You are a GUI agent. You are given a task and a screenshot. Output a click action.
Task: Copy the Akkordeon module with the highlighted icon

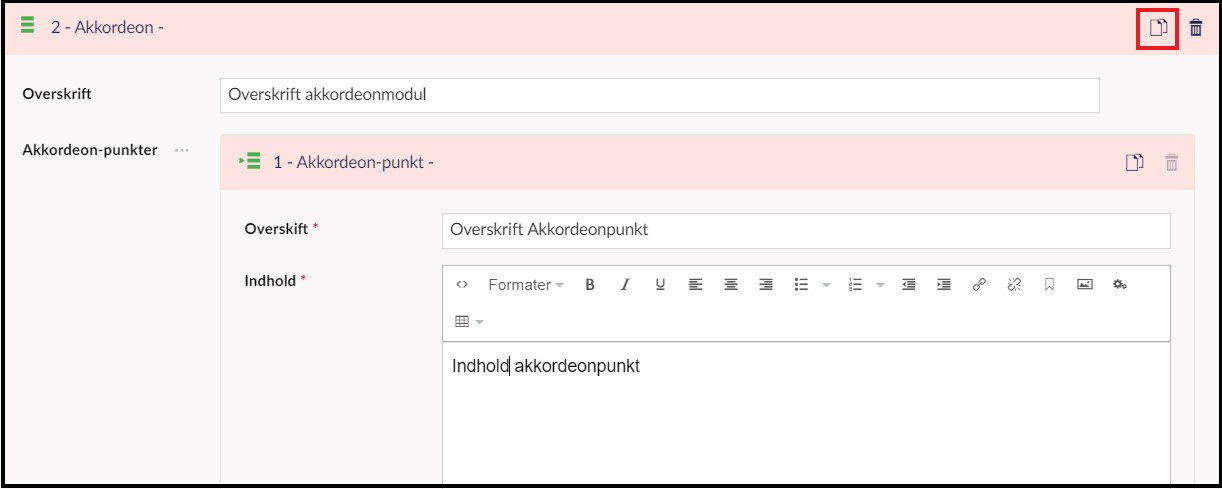tap(1158, 27)
